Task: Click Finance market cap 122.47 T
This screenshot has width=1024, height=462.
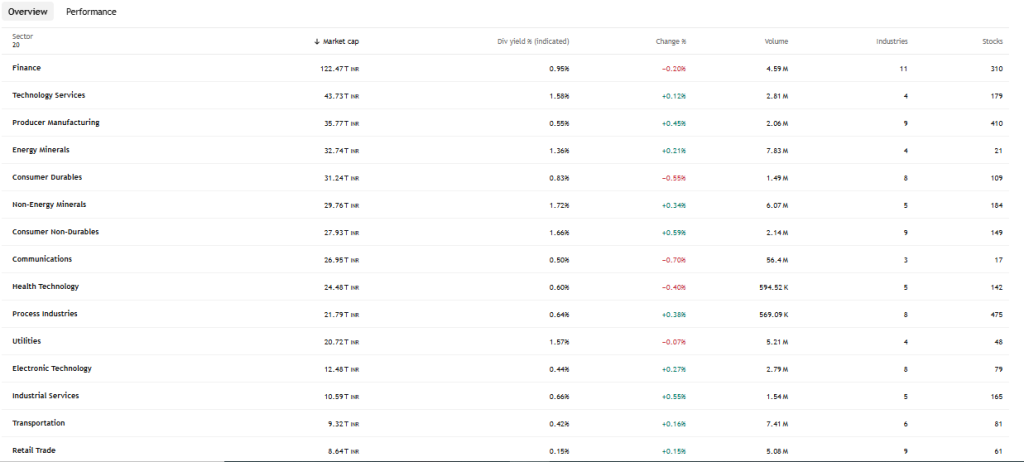Action: point(339,69)
